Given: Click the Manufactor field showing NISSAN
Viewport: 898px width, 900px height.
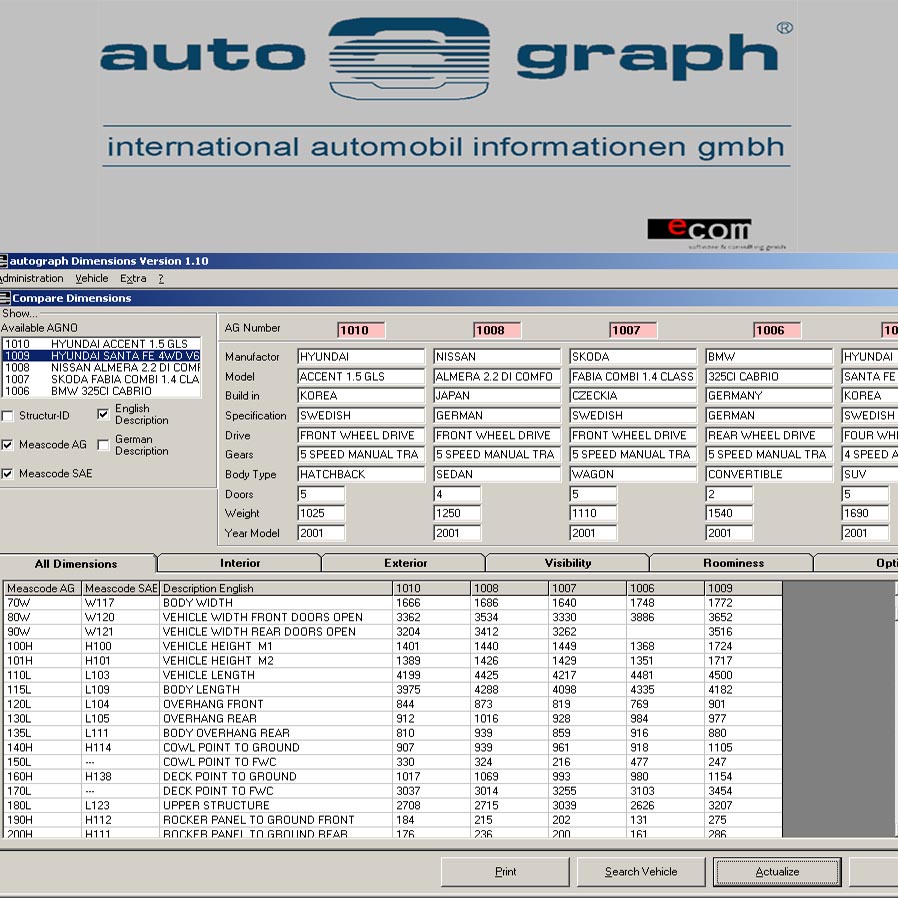Looking at the screenshot, I should click(x=497, y=356).
